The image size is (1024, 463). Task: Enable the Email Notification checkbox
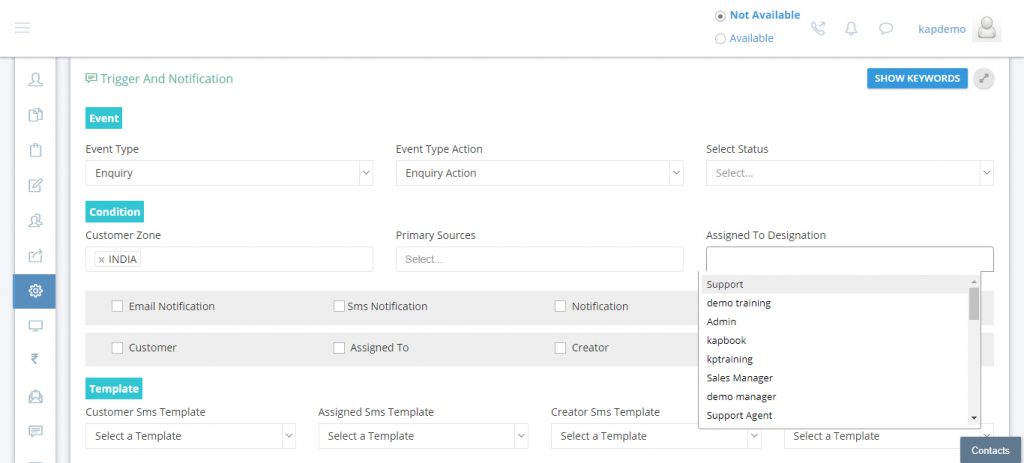coord(117,306)
